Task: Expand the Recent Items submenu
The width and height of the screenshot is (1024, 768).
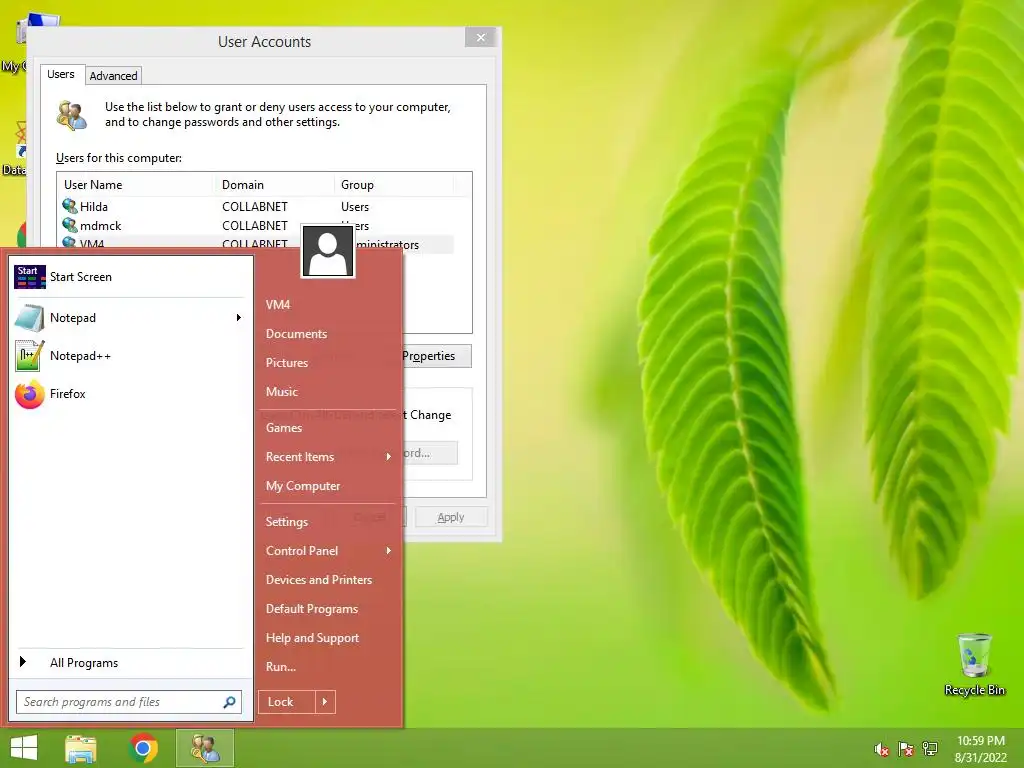Action: point(389,457)
